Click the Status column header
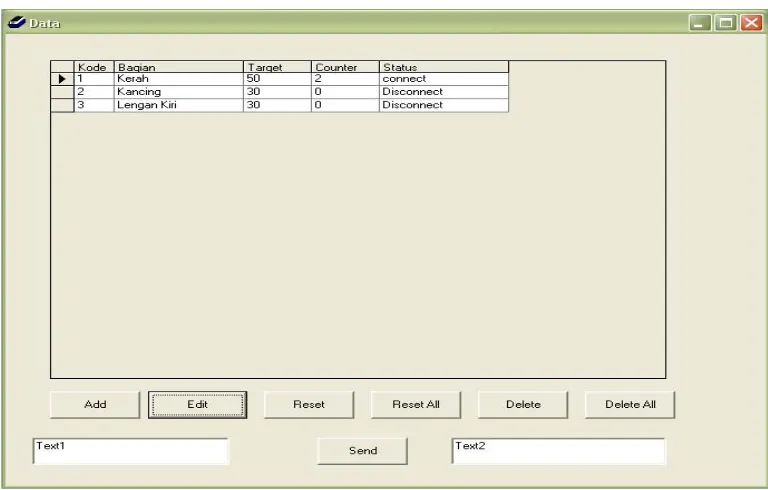 pyautogui.click(x=444, y=67)
